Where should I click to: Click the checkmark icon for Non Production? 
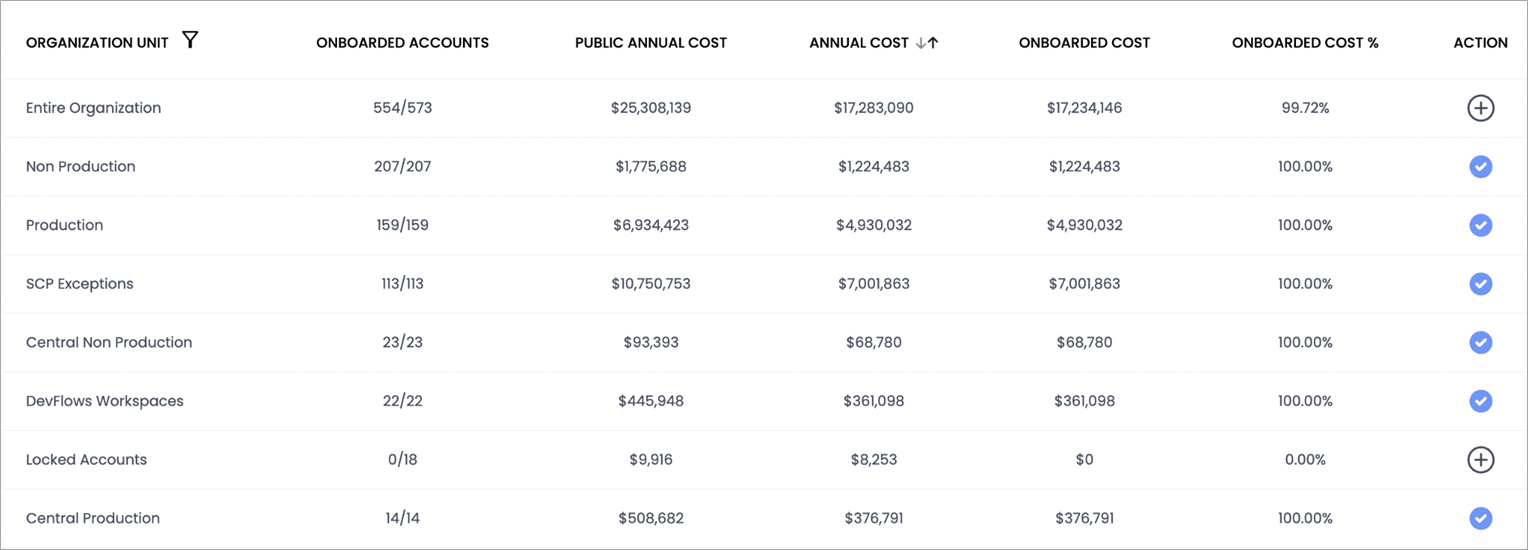pos(1480,167)
